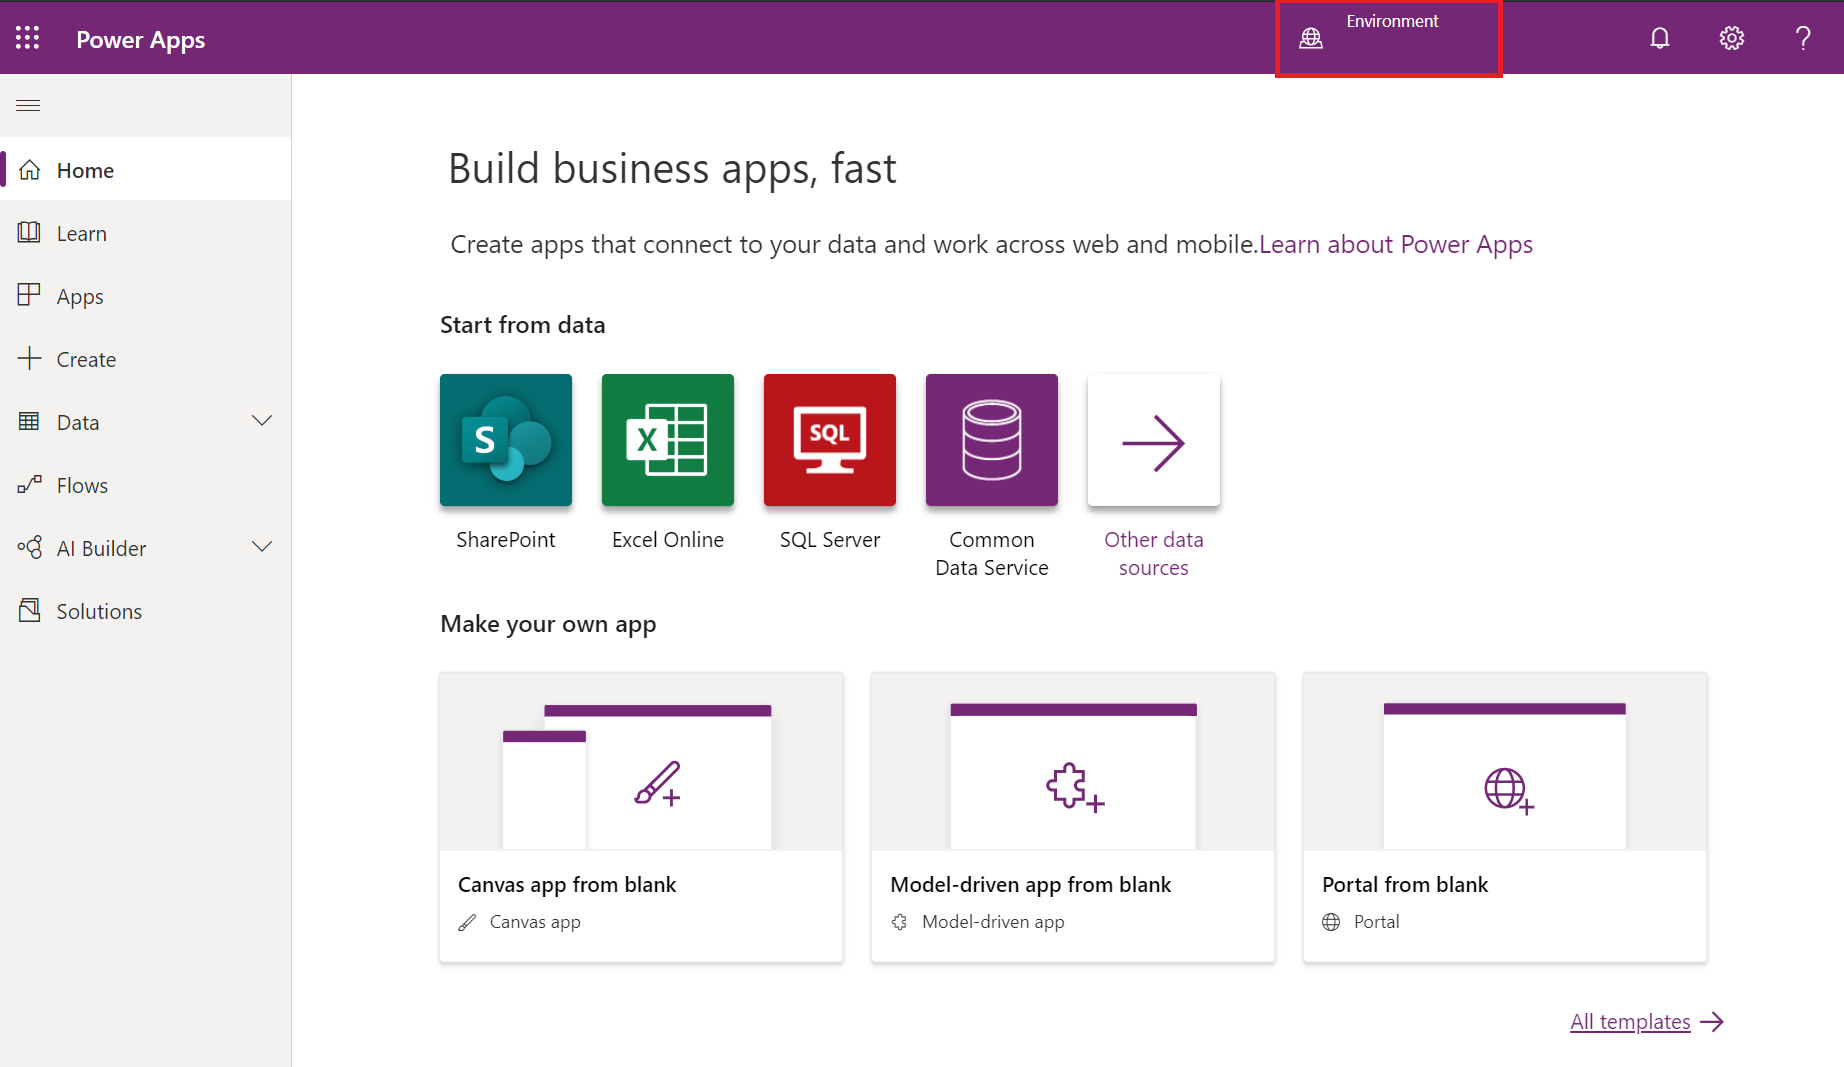Go to Home in sidebar
Screen dimensions: 1844x1067
[146, 170]
